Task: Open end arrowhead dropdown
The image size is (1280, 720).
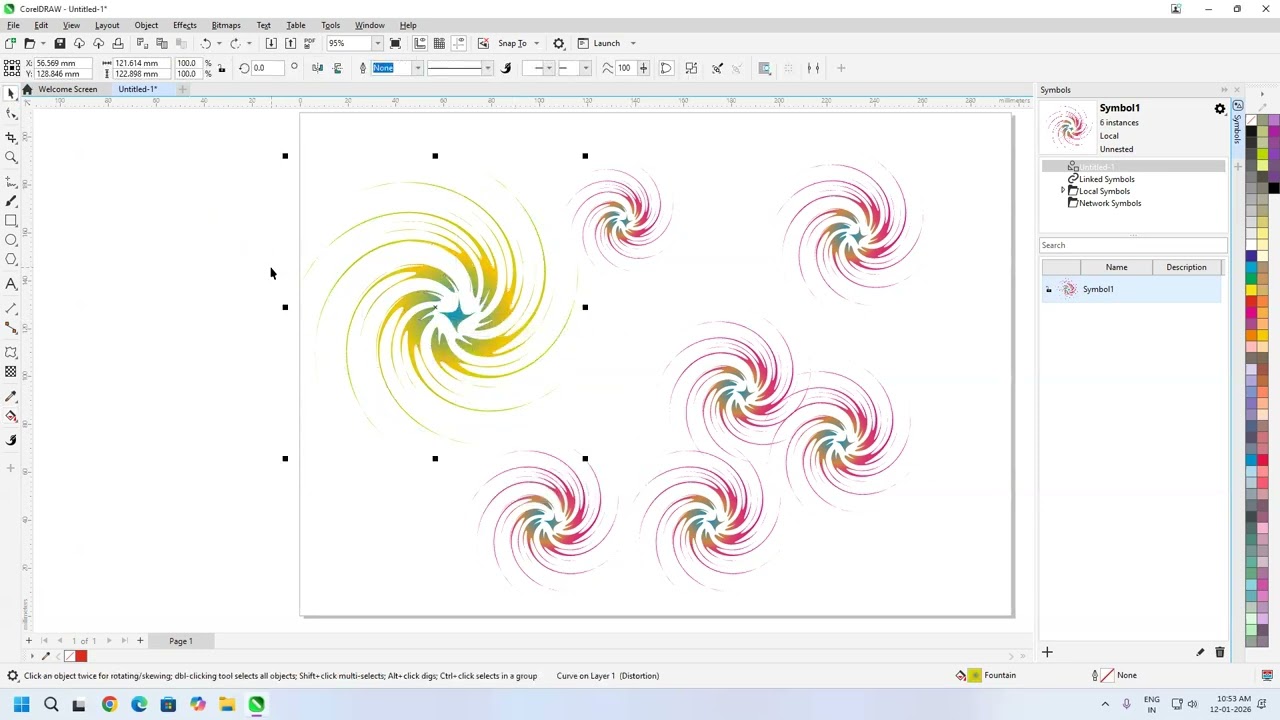Action: (585, 68)
